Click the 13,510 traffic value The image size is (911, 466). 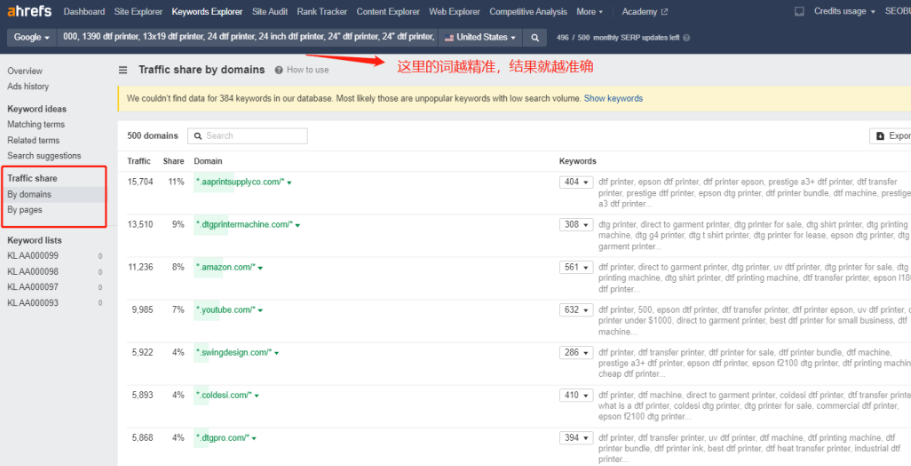point(140,224)
